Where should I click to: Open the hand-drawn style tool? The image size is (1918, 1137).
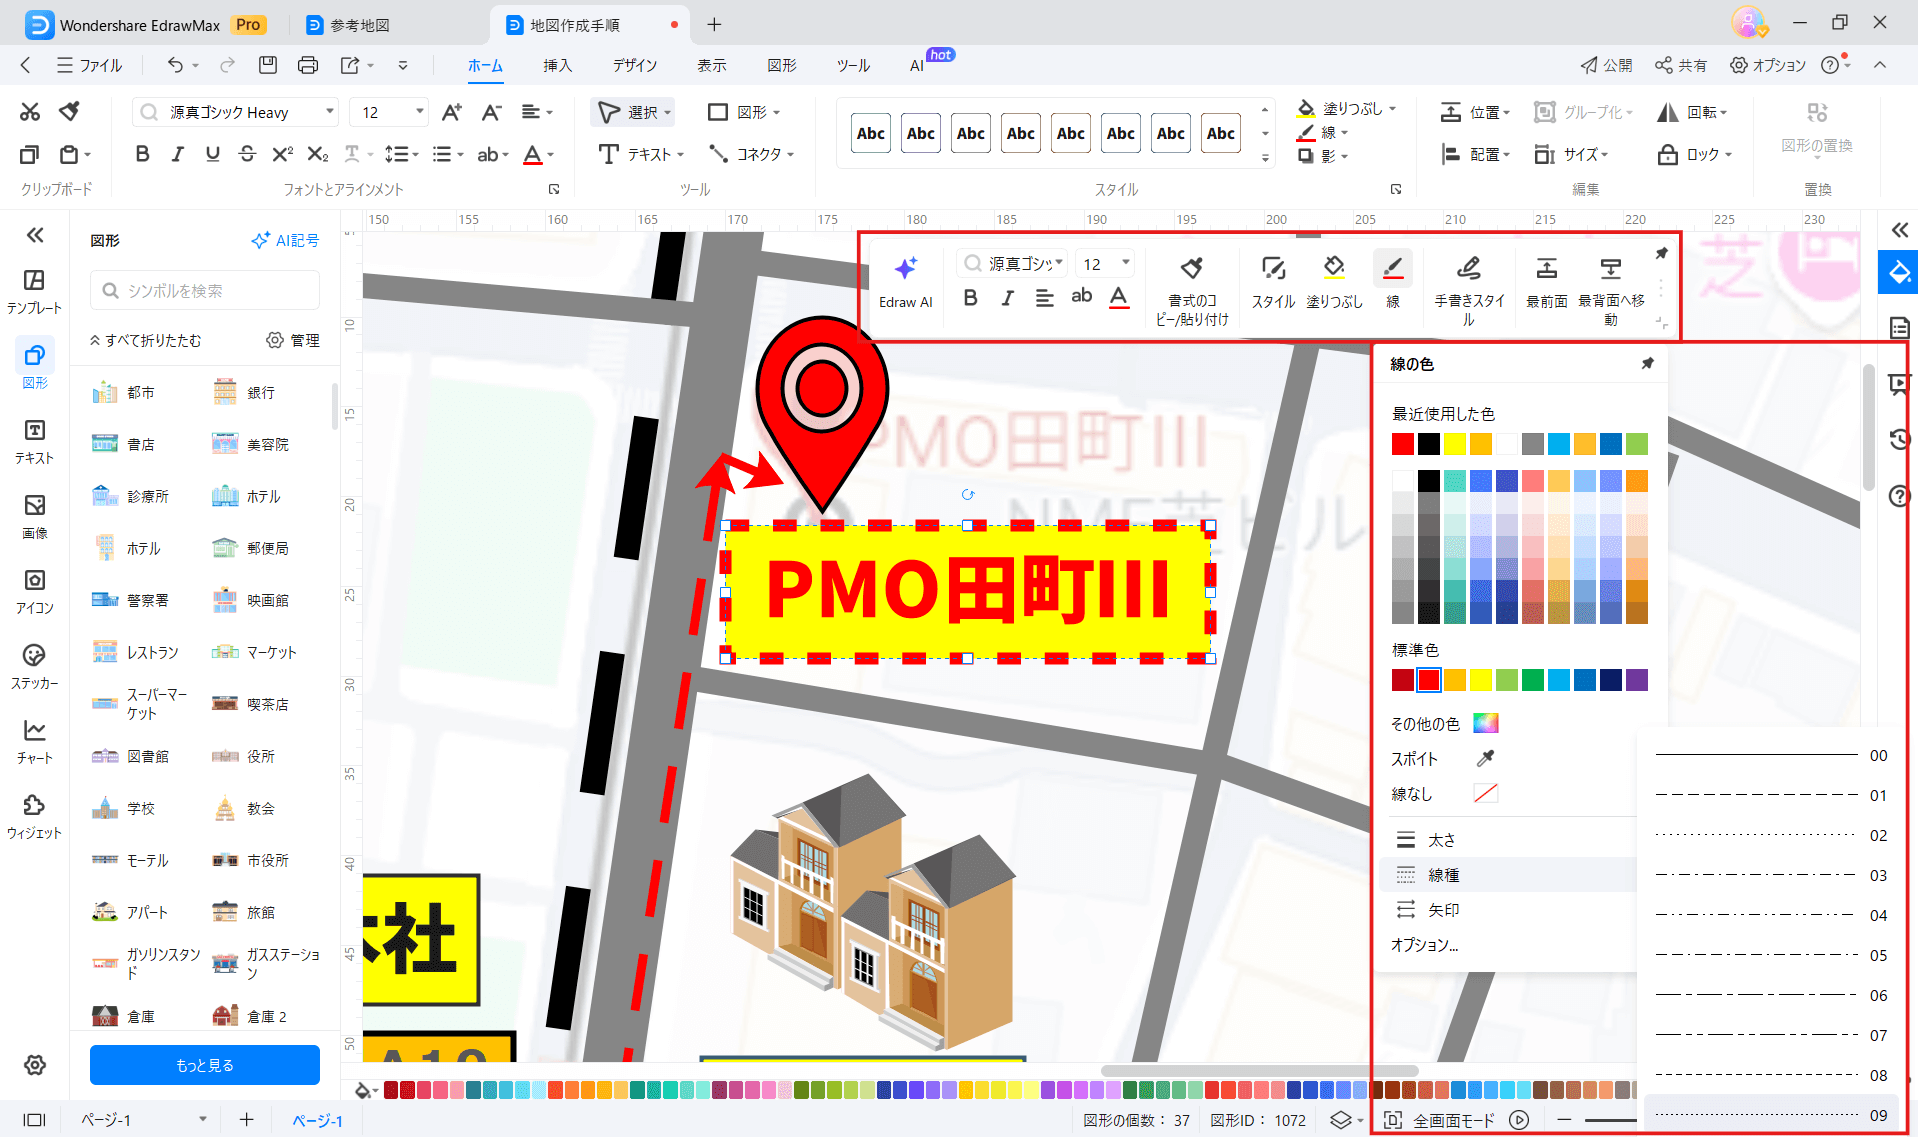coord(1468,269)
